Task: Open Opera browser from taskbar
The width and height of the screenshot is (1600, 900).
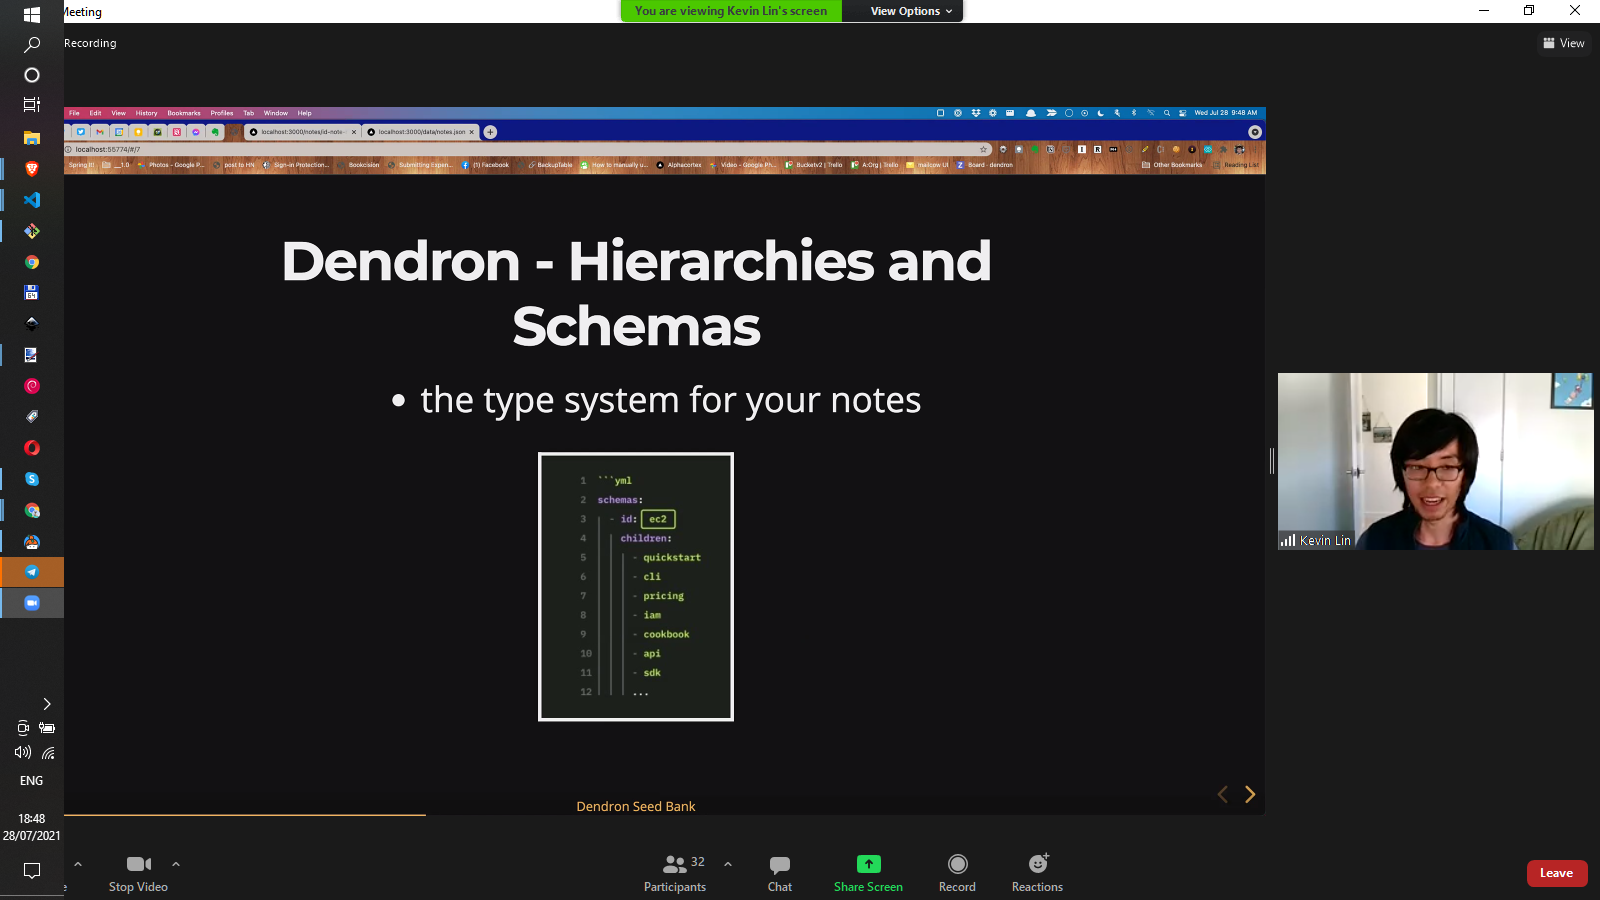Action: [32, 448]
